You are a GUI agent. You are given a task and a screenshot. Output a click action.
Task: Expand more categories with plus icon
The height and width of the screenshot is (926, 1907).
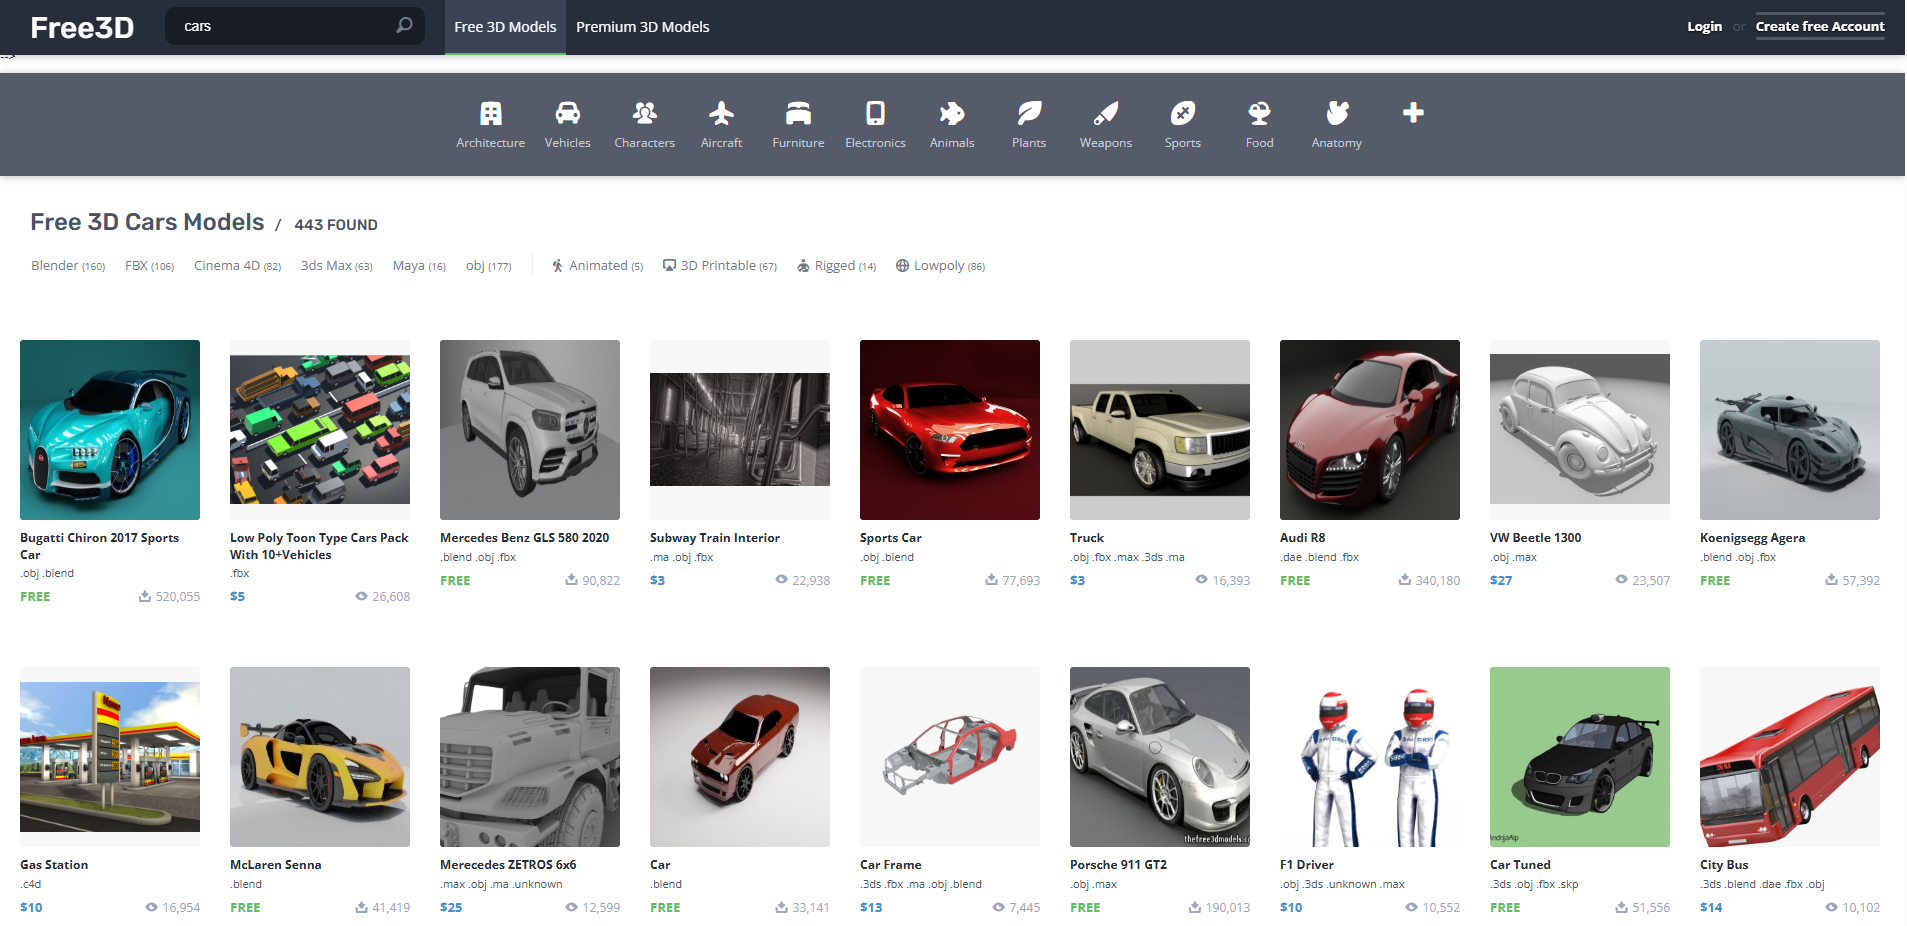tap(1413, 113)
